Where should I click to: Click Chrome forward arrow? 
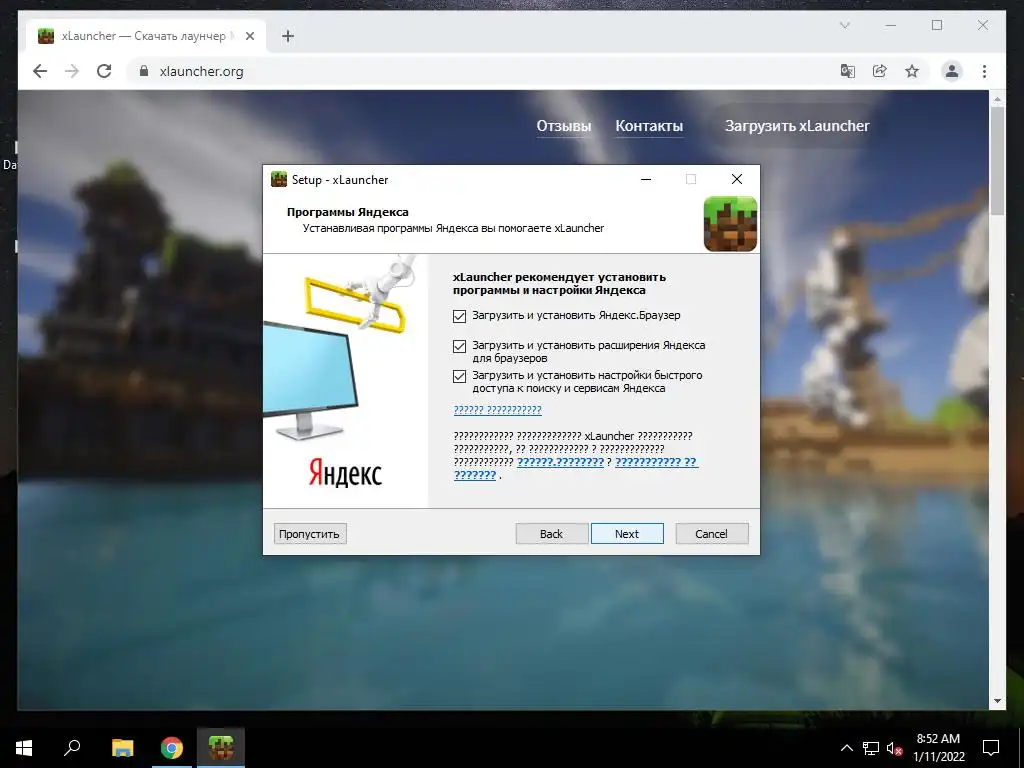click(x=72, y=71)
